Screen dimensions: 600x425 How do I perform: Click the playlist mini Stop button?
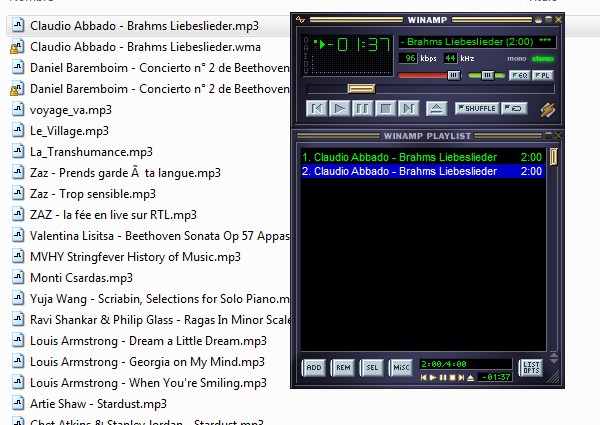[x=452, y=378]
